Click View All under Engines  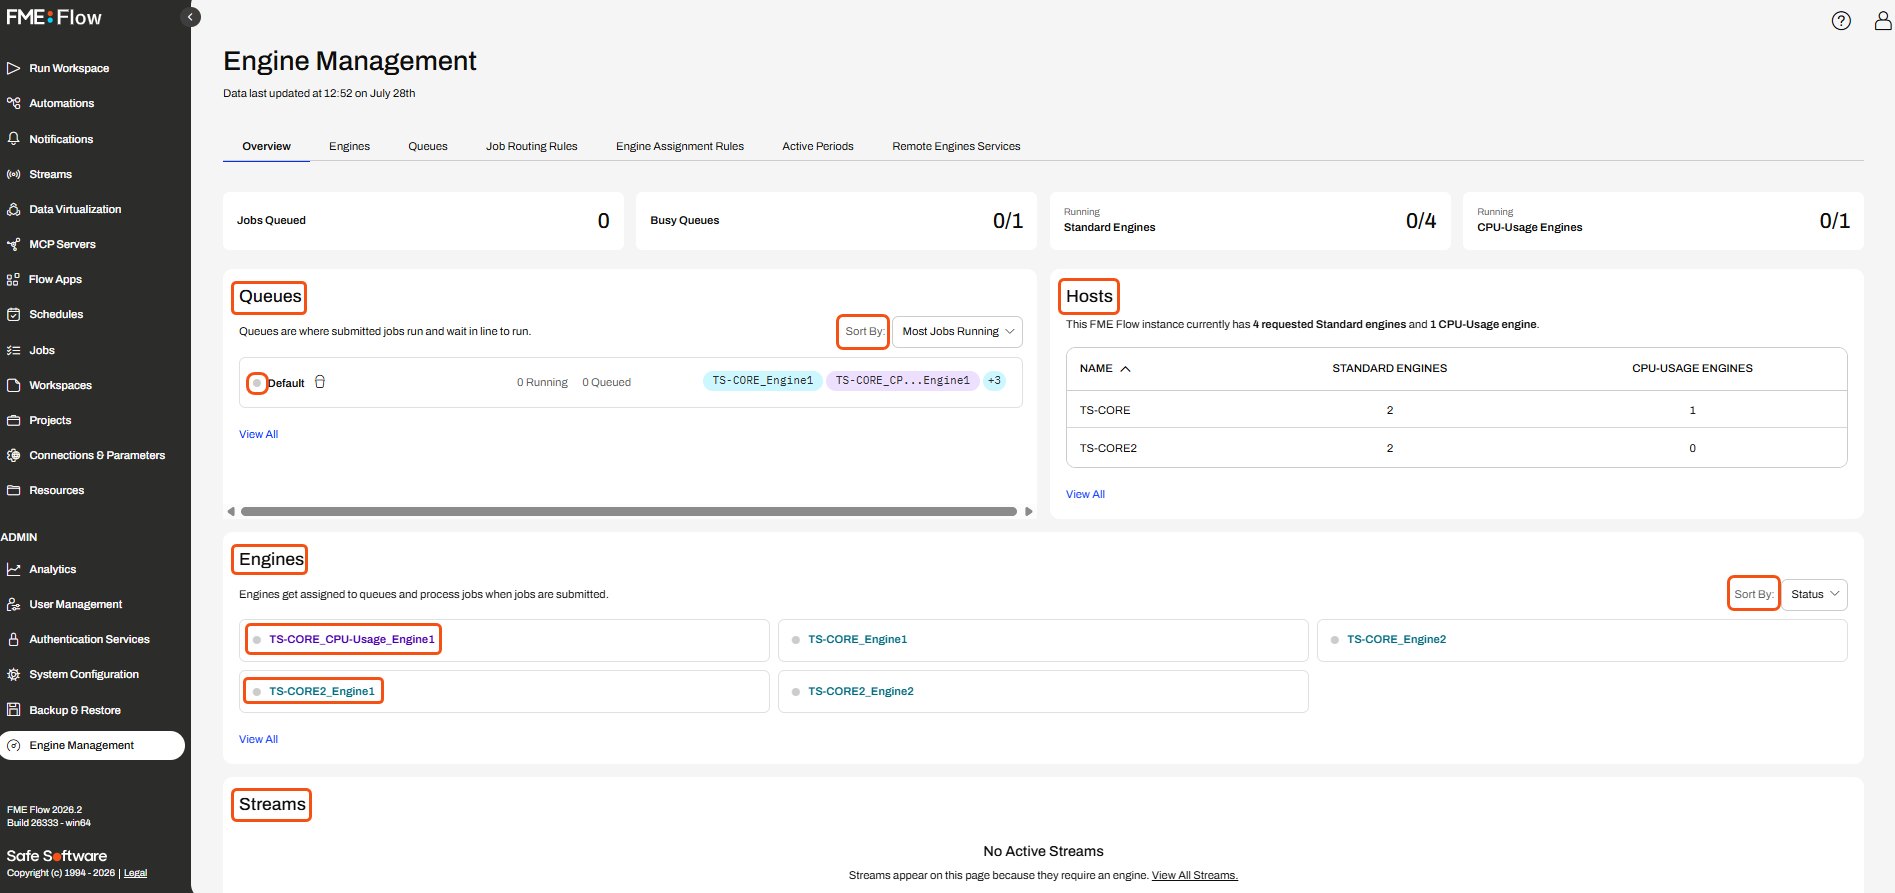click(x=258, y=739)
